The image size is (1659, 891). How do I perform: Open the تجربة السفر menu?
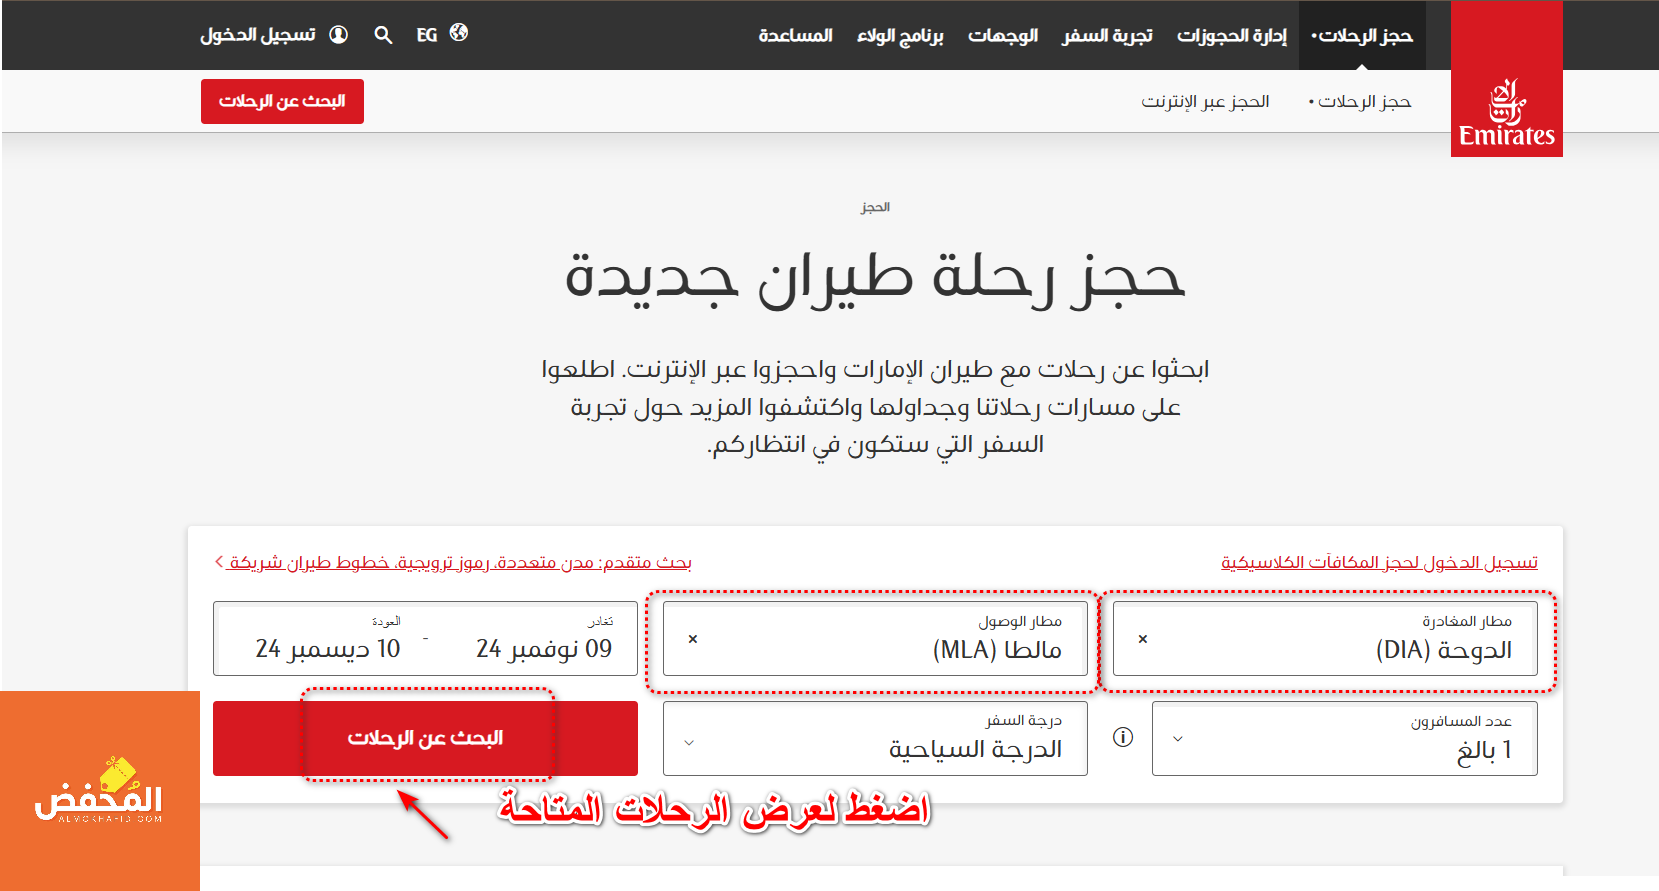(1107, 36)
